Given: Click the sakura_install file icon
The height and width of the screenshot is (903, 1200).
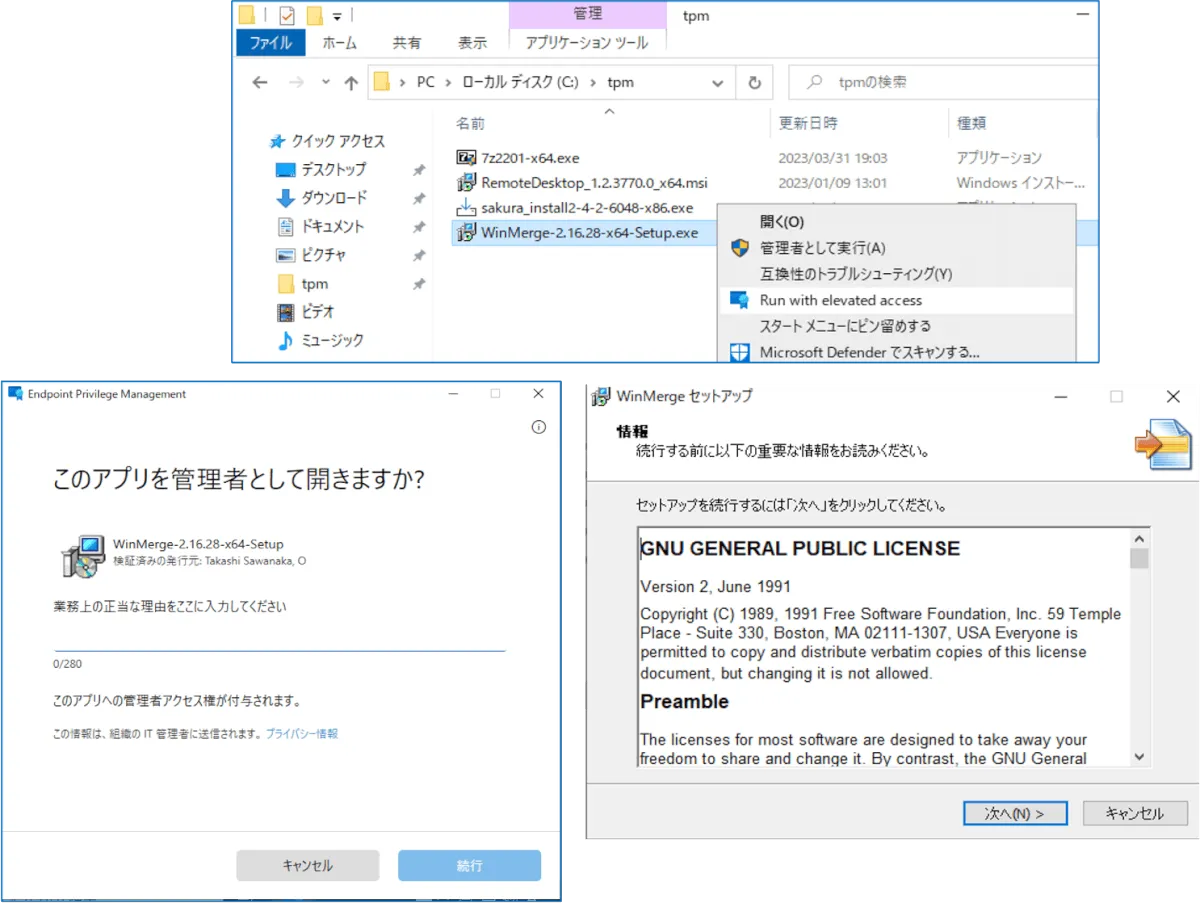Looking at the screenshot, I should point(466,207).
